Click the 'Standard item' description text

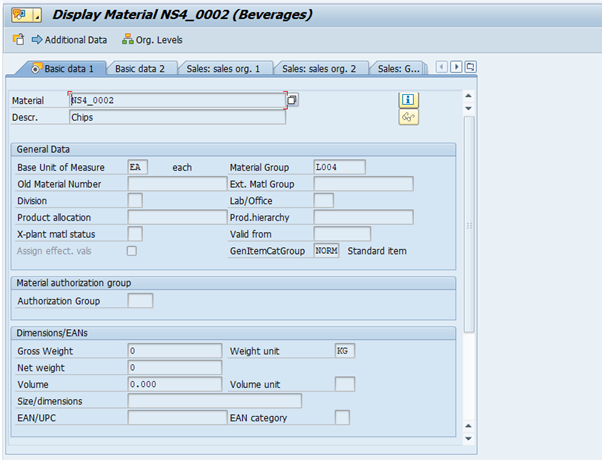click(377, 251)
